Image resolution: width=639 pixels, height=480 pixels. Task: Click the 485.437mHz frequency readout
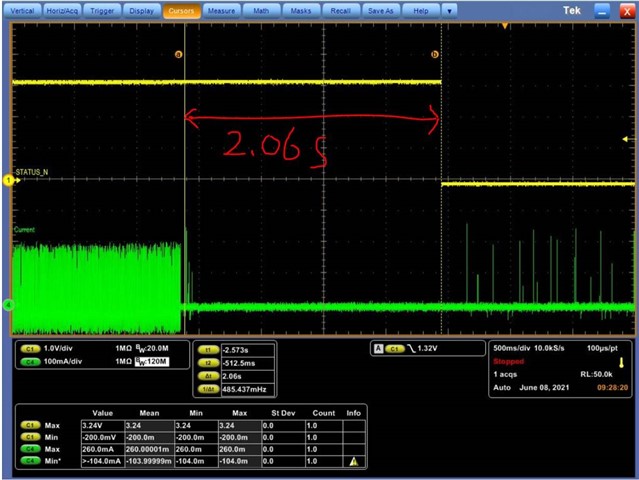(x=248, y=389)
